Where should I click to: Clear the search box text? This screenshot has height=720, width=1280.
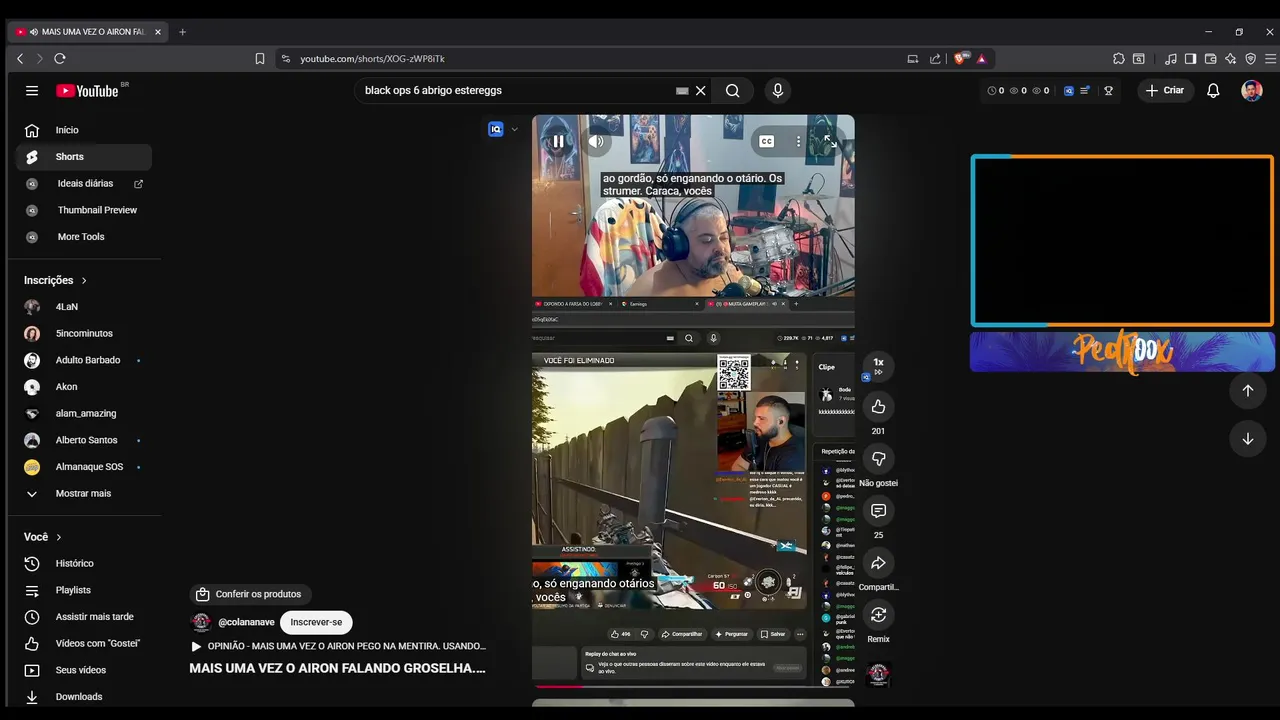pos(701,90)
